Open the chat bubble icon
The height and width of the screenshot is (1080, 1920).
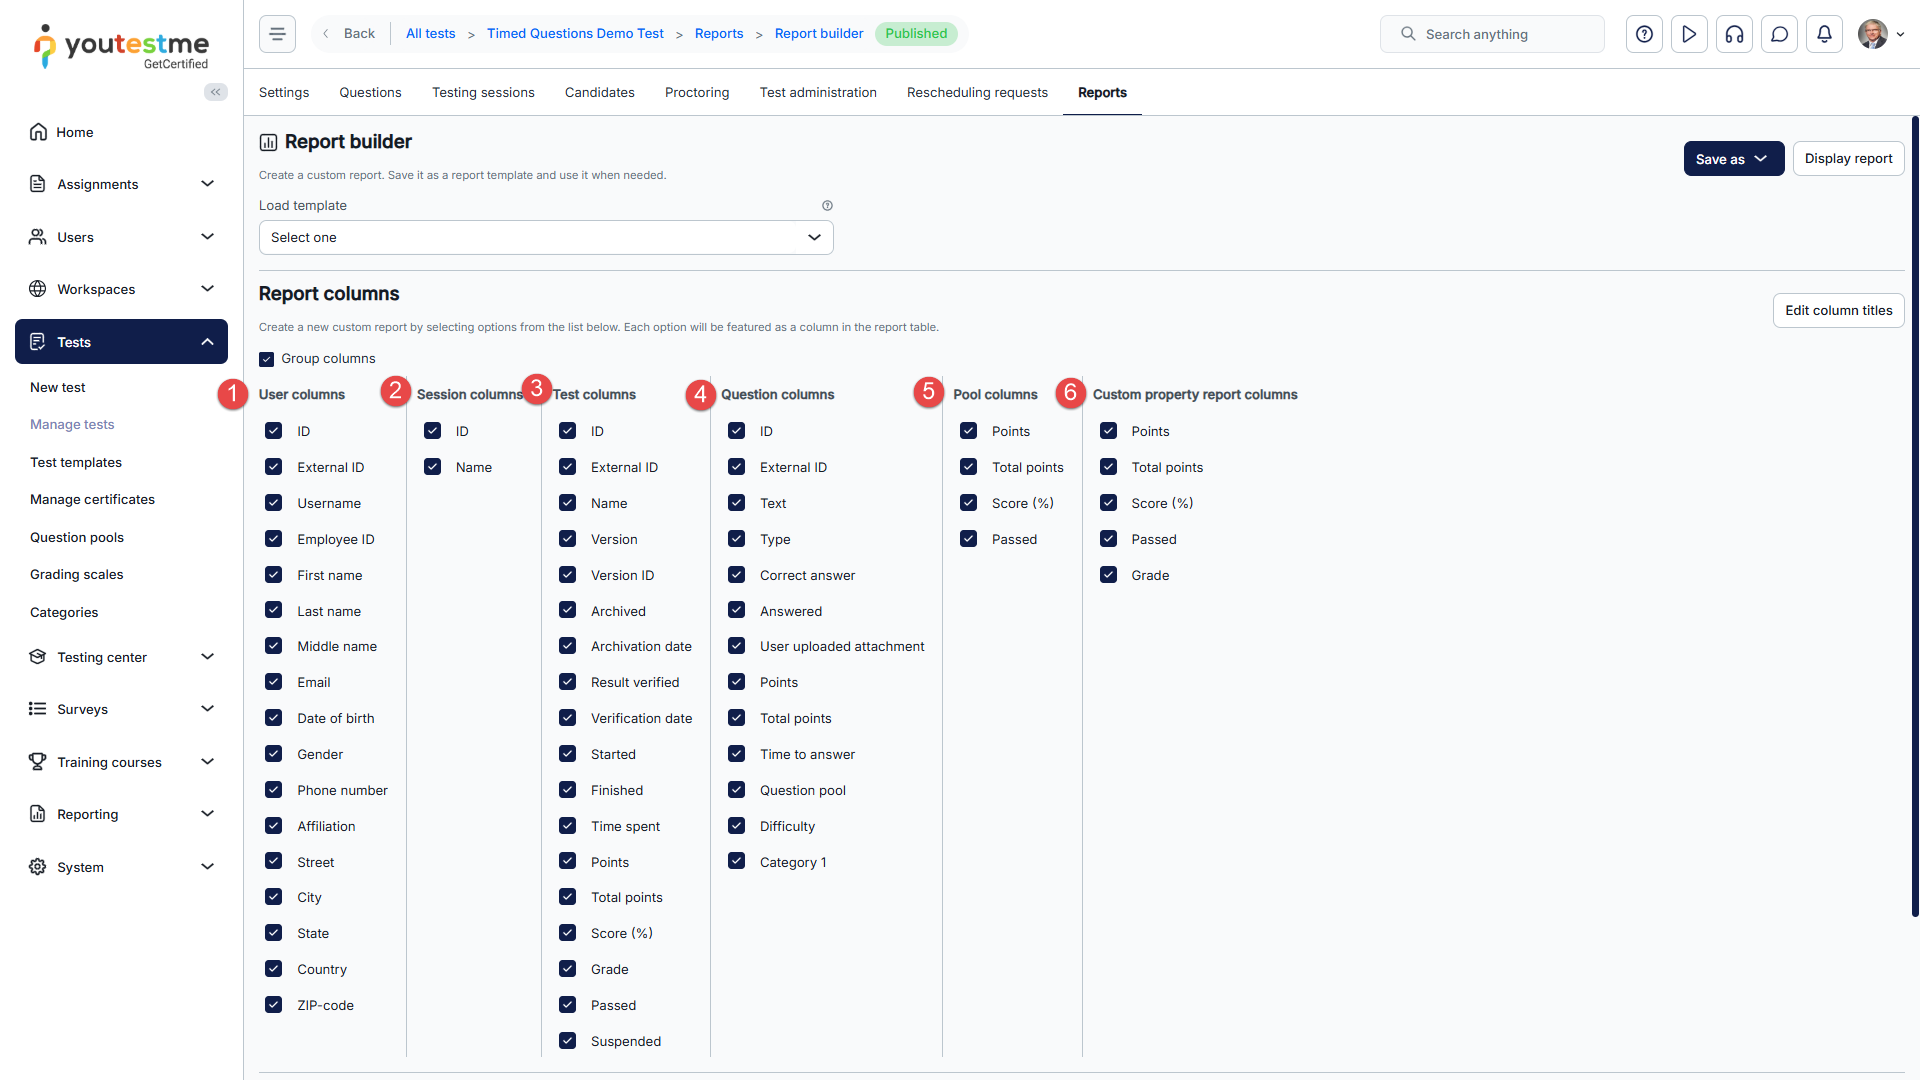click(1779, 34)
